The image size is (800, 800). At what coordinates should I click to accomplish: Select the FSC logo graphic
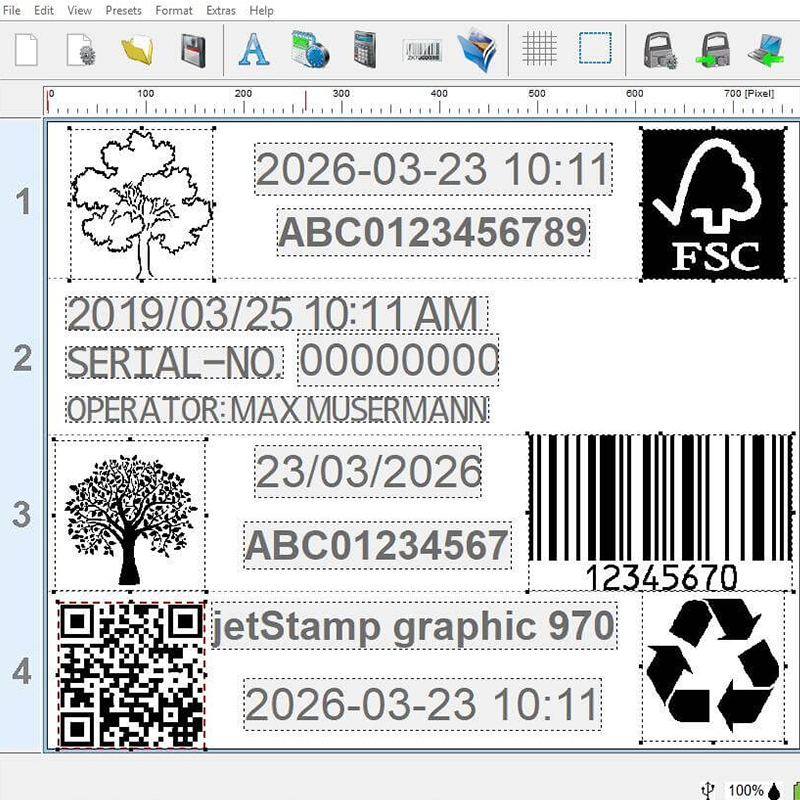click(x=713, y=204)
